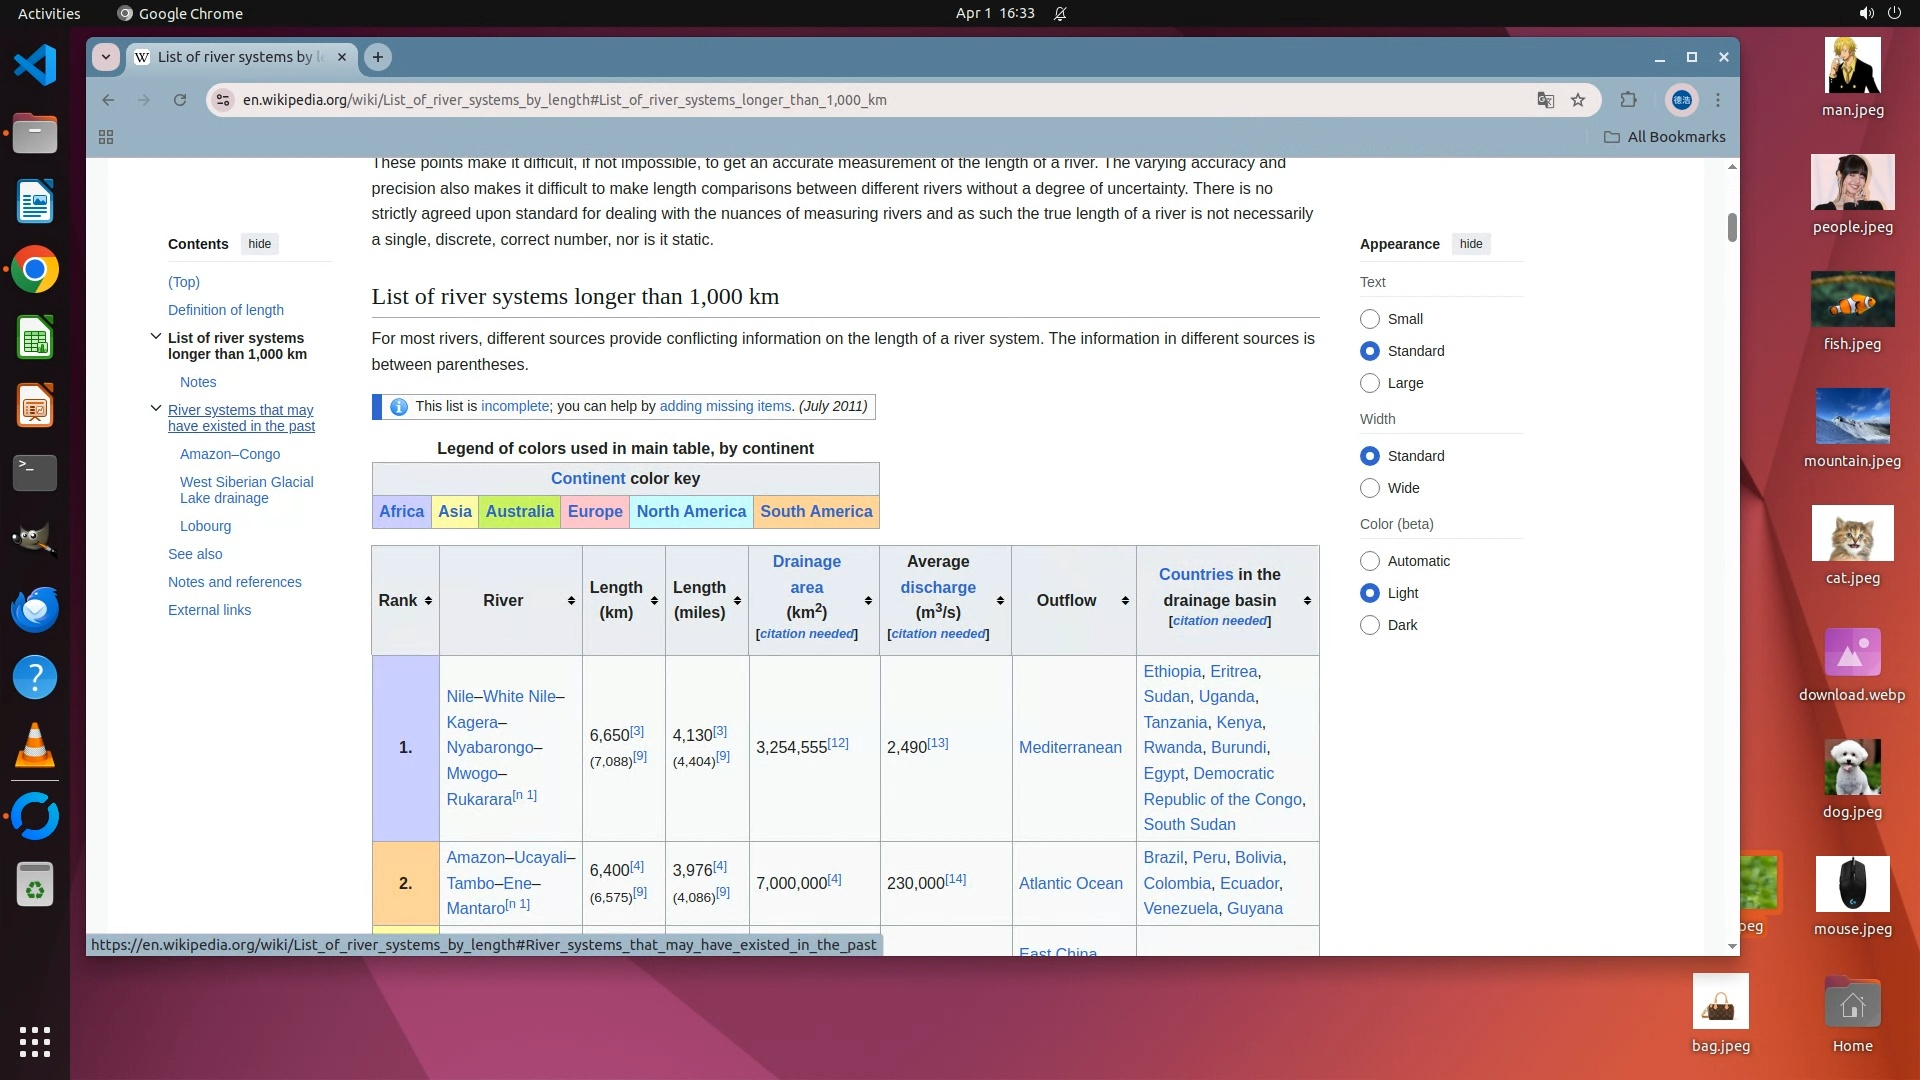Launch Visual Studio Code from dock
The image size is (1920, 1080).
[35, 66]
